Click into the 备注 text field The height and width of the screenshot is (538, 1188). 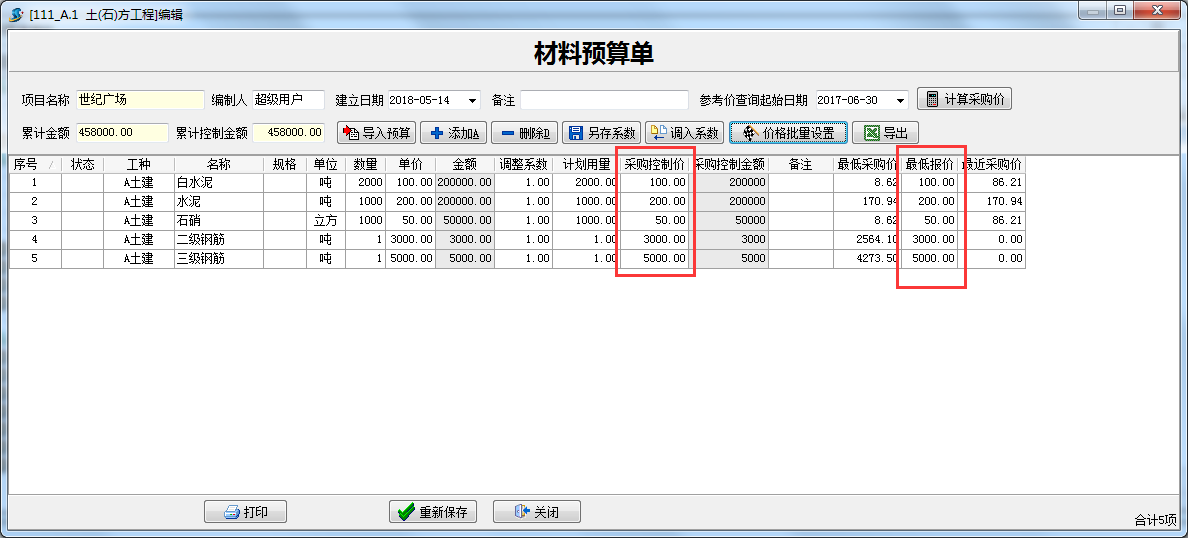[x=604, y=100]
